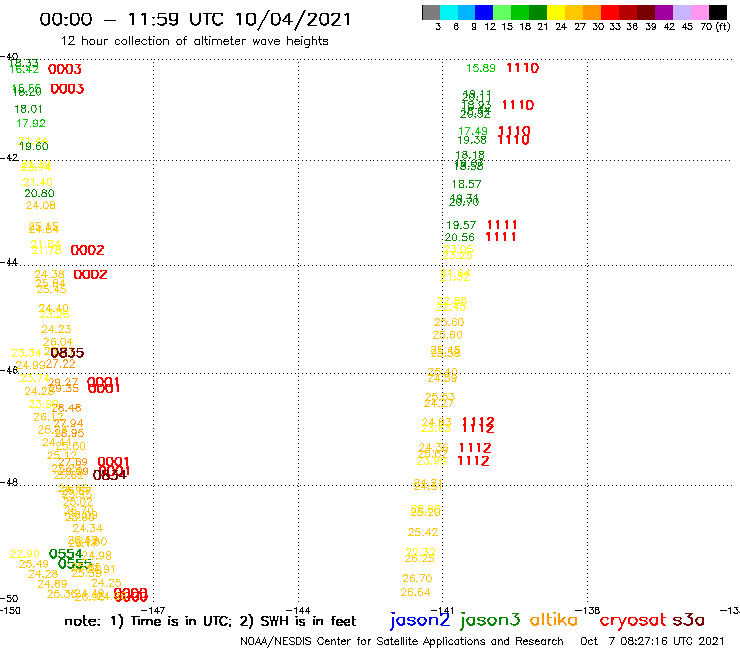Click the title time range 00:00 – 11:59 UTC 10/04/2021
This screenshot has width=740, height=650.
195,19
